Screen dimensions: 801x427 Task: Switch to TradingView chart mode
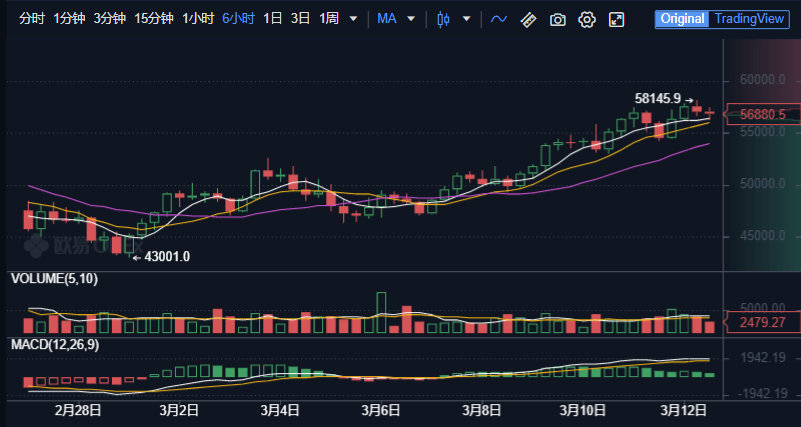pyautogui.click(x=749, y=19)
